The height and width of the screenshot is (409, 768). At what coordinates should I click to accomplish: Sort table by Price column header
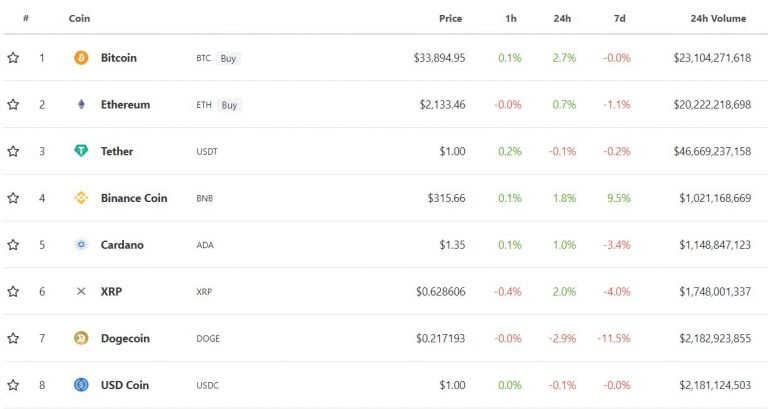[x=451, y=19]
